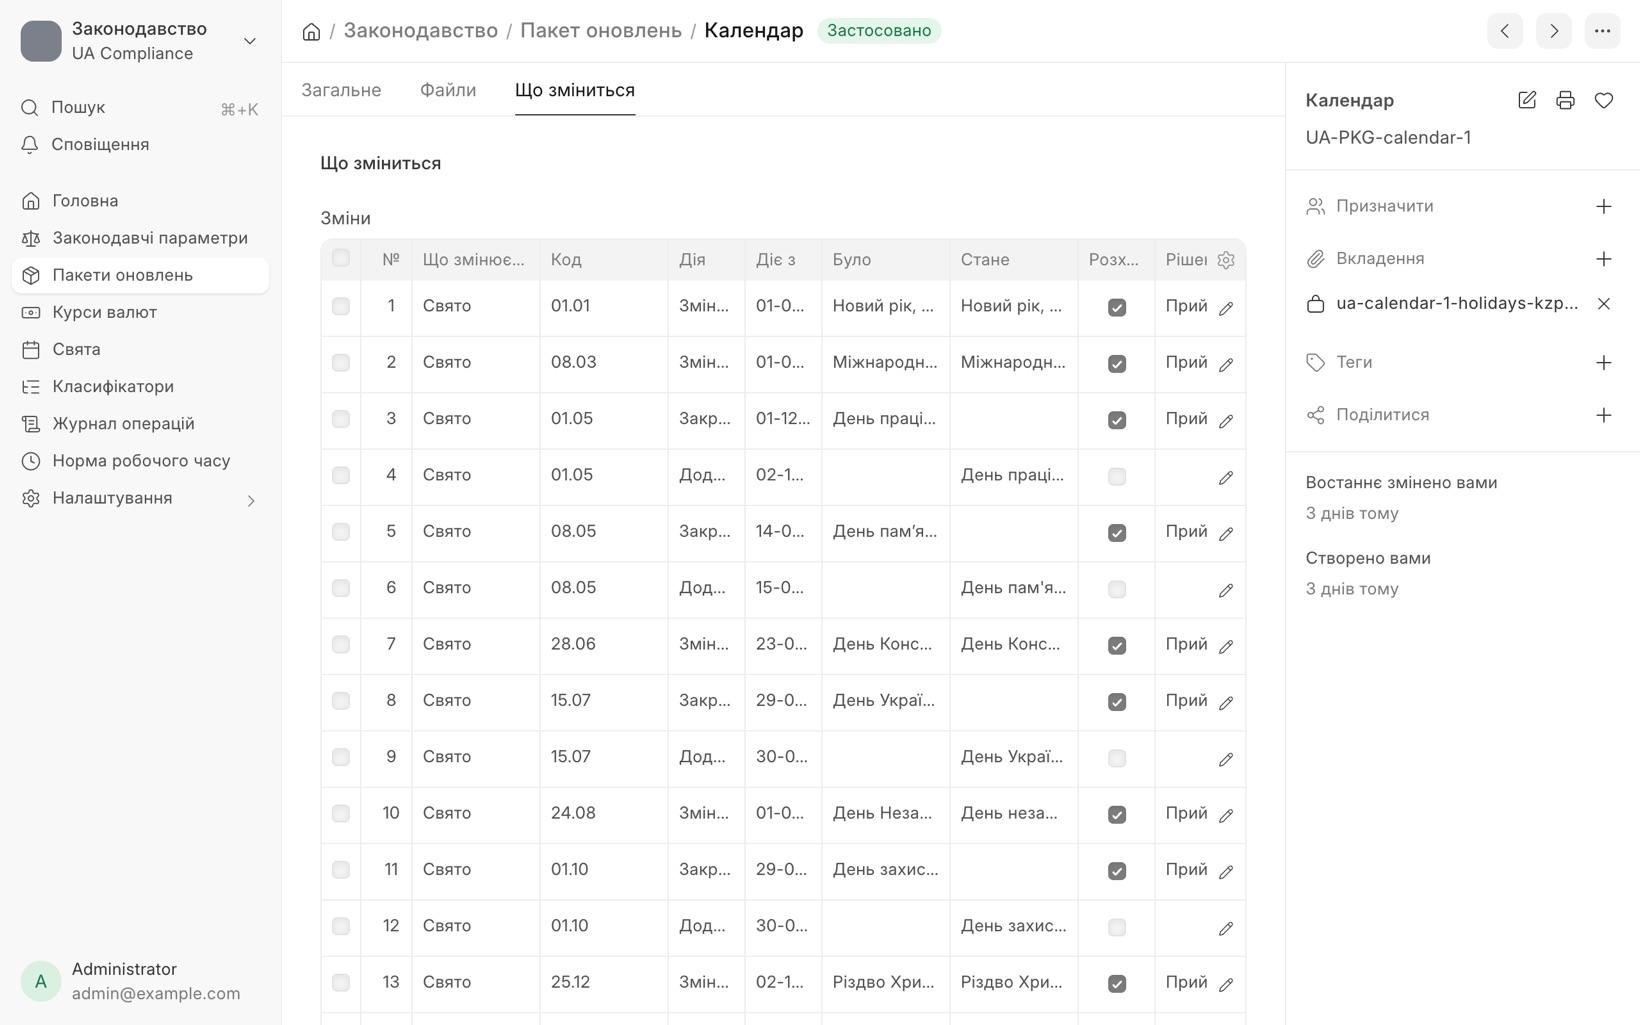Add an assignee with Призначити plus
1640x1025 pixels.
(1604, 206)
